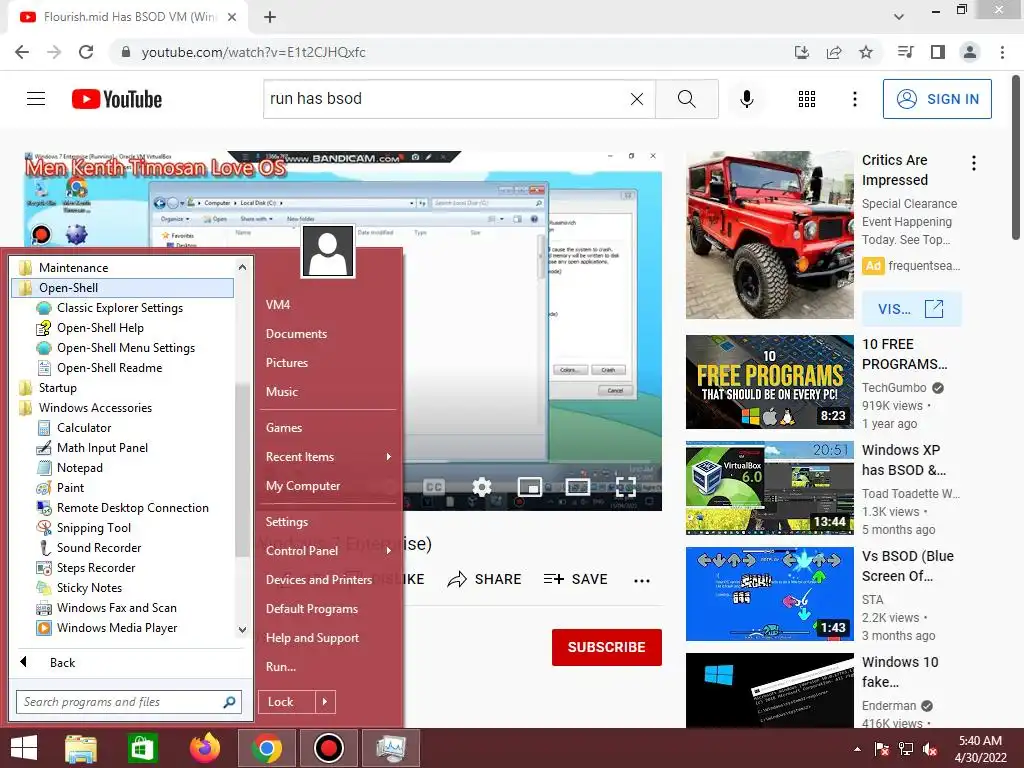Click the video player settings gear
The width and height of the screenshot is (1024, 768).
coord(482,487)
